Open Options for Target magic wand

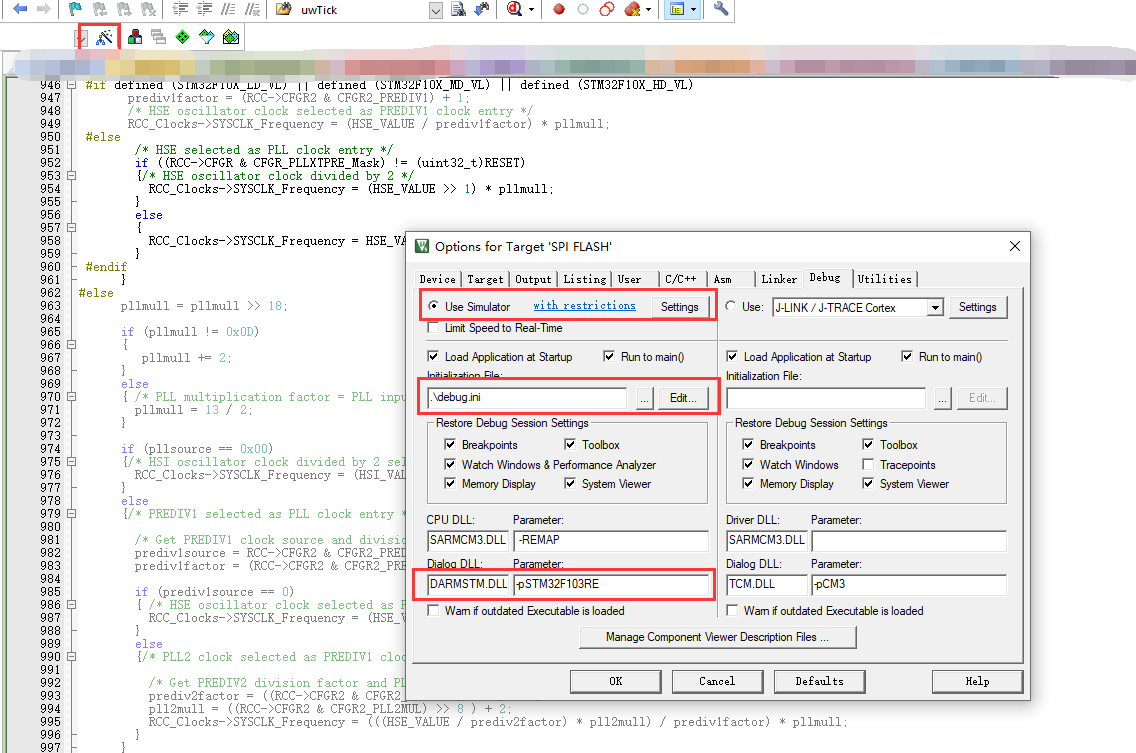point(104,37)
